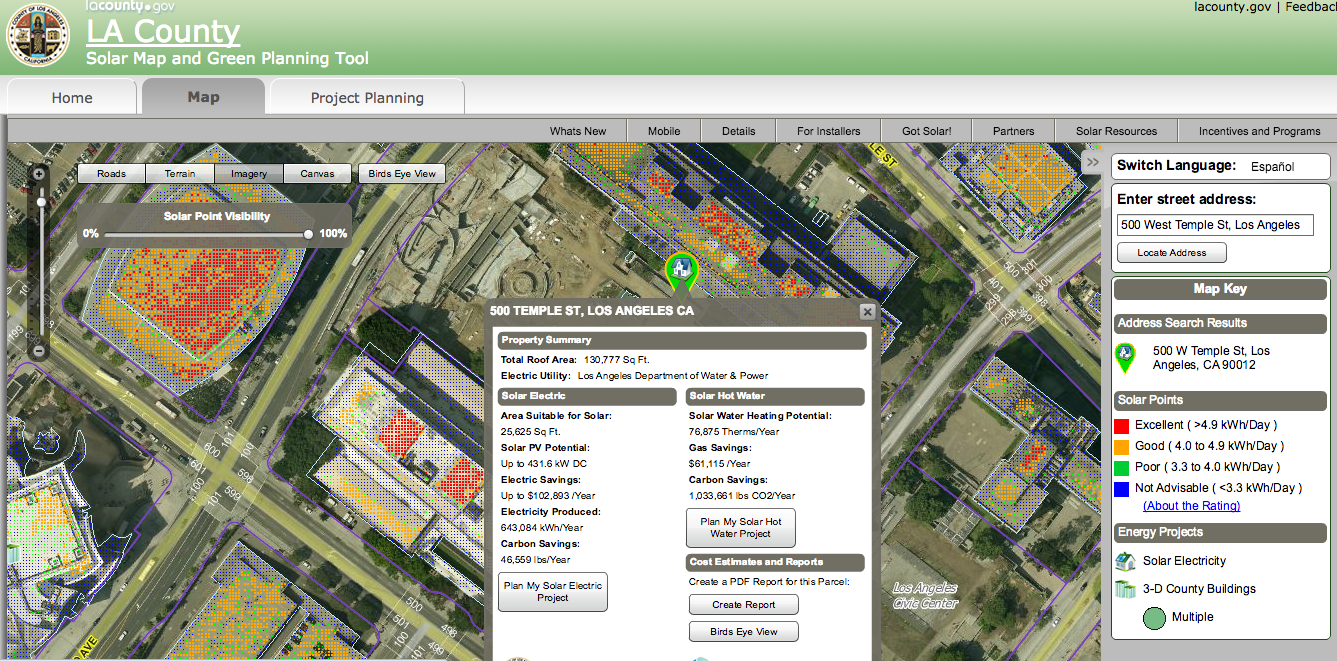Click the 643,084 kWh/Year value

542,528
